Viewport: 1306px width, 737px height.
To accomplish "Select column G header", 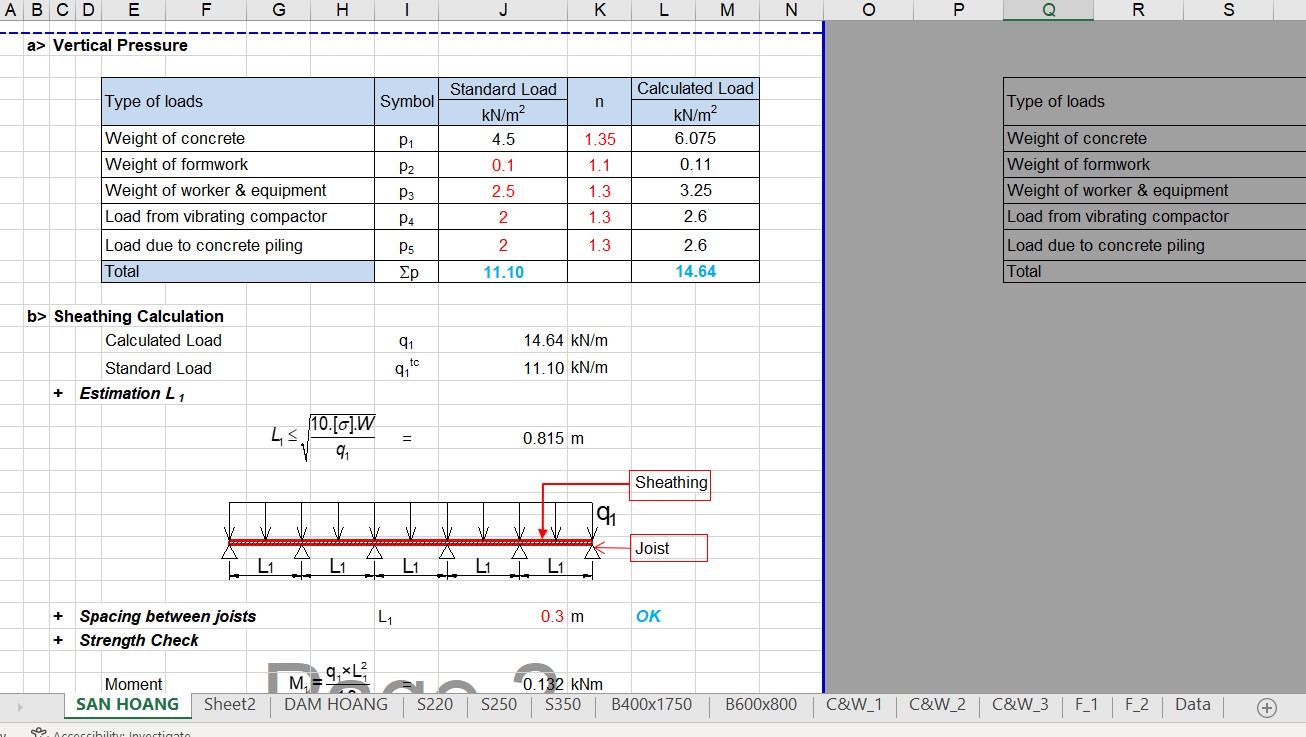I will coord(278,10).
